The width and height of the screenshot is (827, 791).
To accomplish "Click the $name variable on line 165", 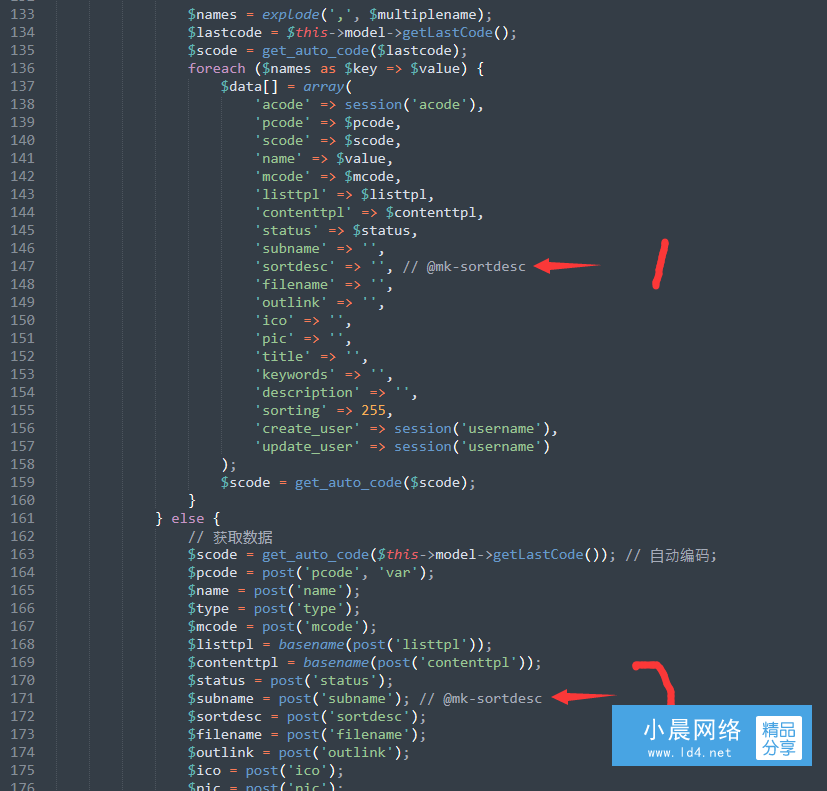I will 208,591.
